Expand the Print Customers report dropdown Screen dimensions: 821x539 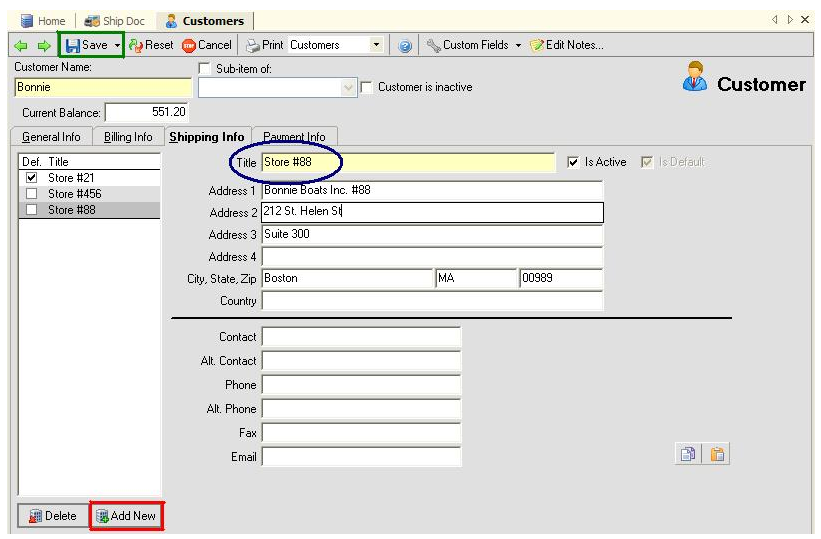click(376, 45)
